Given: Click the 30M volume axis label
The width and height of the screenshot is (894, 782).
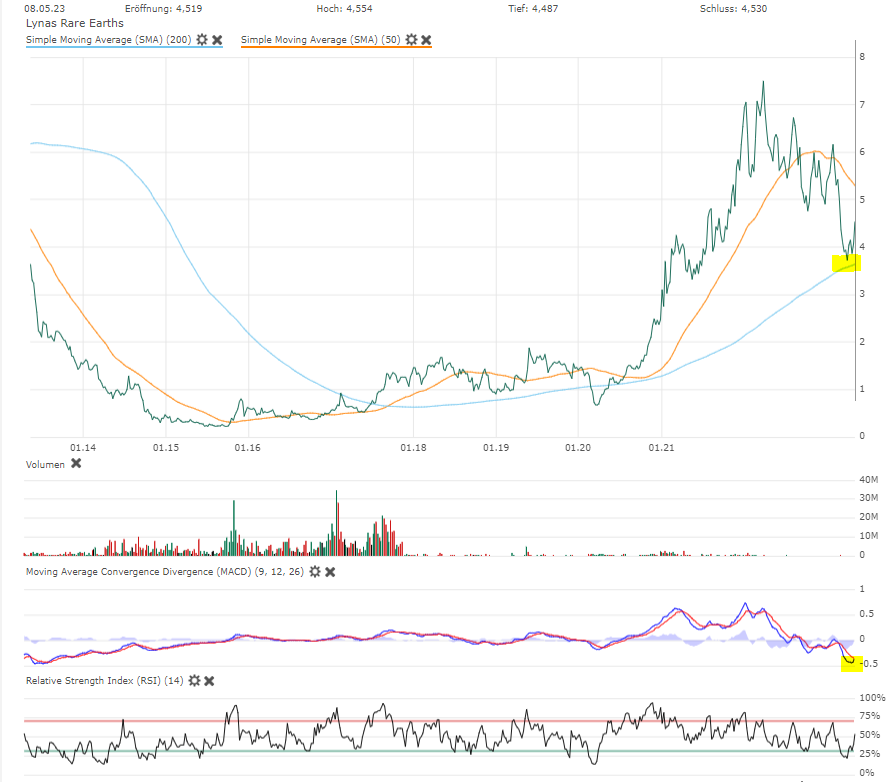Looking at the screenshot, I should (x=868, y=498).
